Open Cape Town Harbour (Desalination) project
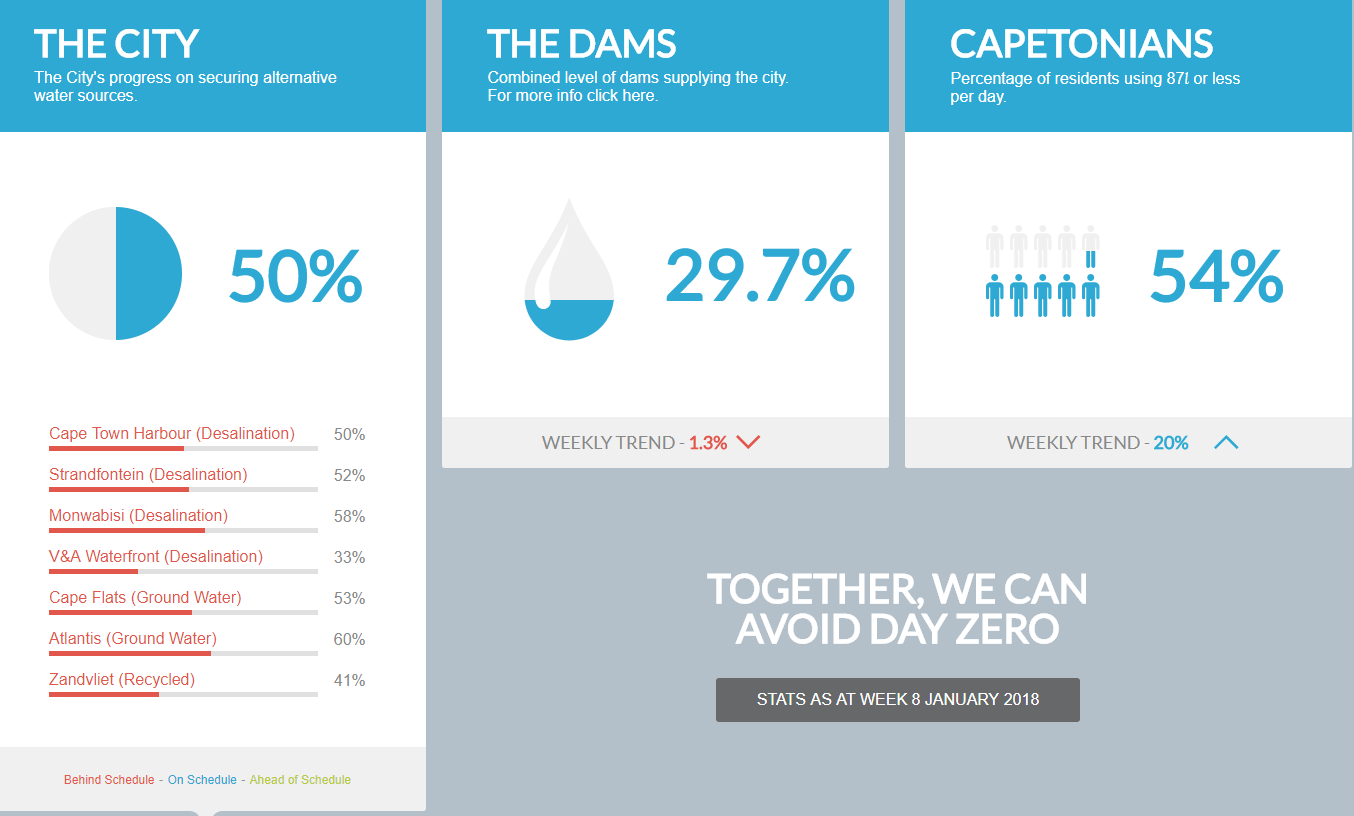Viewport: 1354px width, 816px height. point(172,433)
